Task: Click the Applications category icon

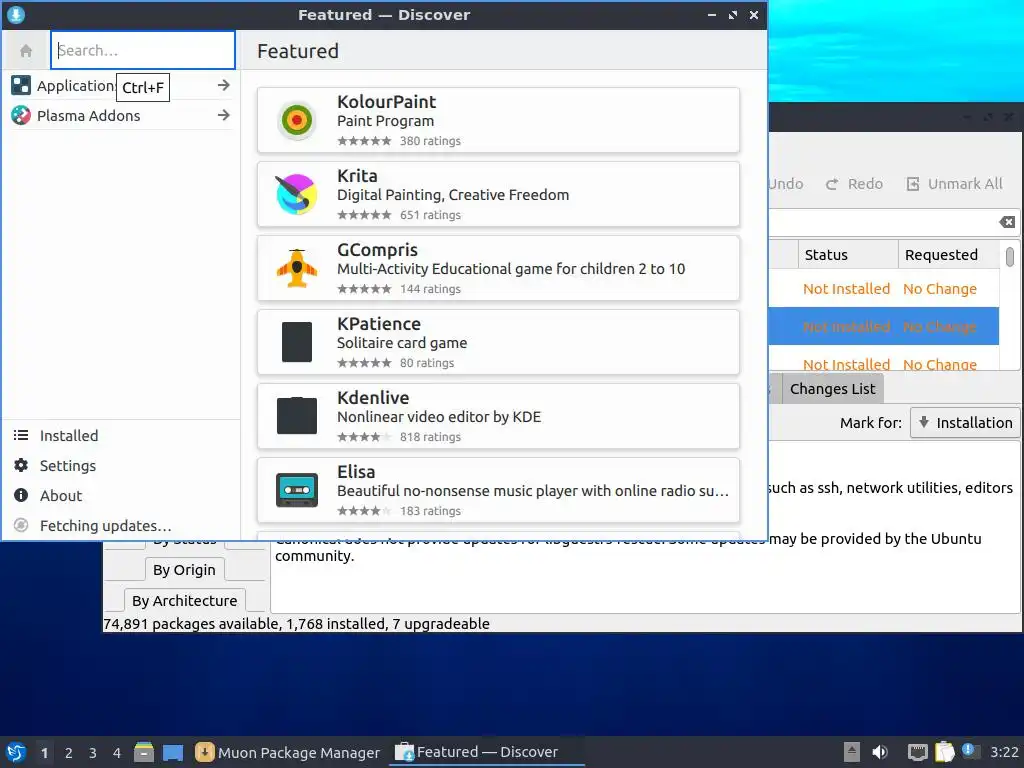Action: [x=21, y=86]
